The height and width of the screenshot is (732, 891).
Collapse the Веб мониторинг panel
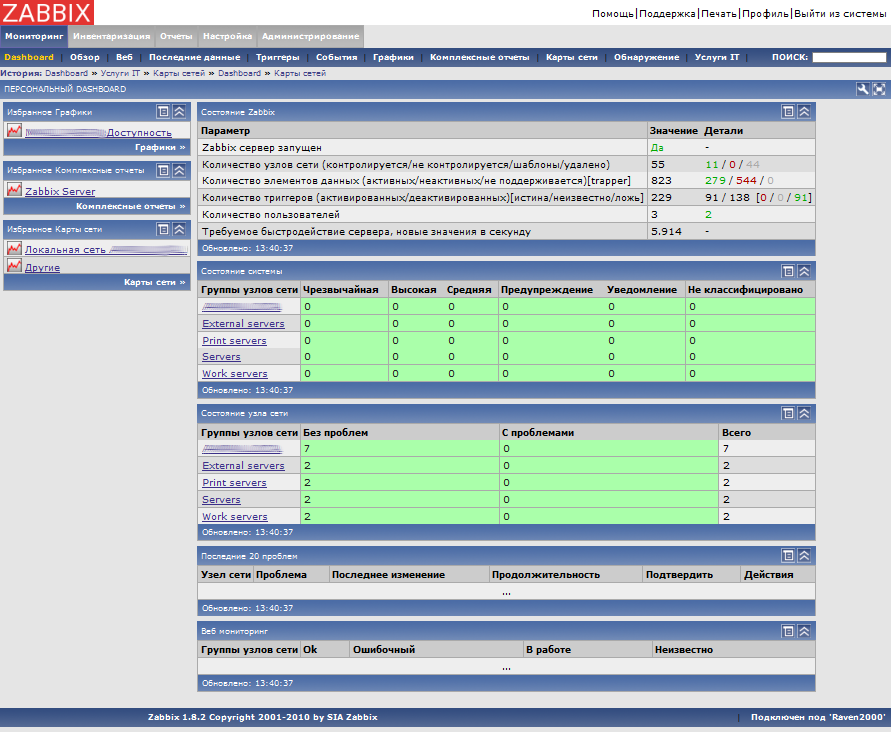tap(804, 631)
